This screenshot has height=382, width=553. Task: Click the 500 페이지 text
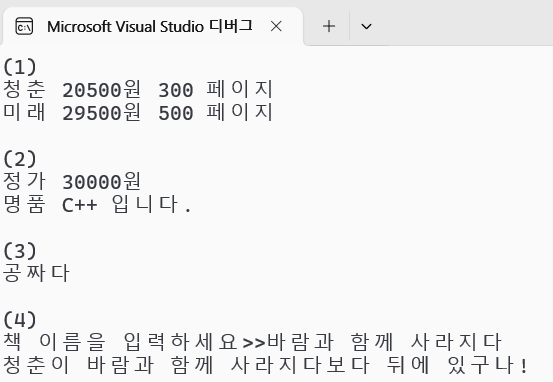(215, 113)
